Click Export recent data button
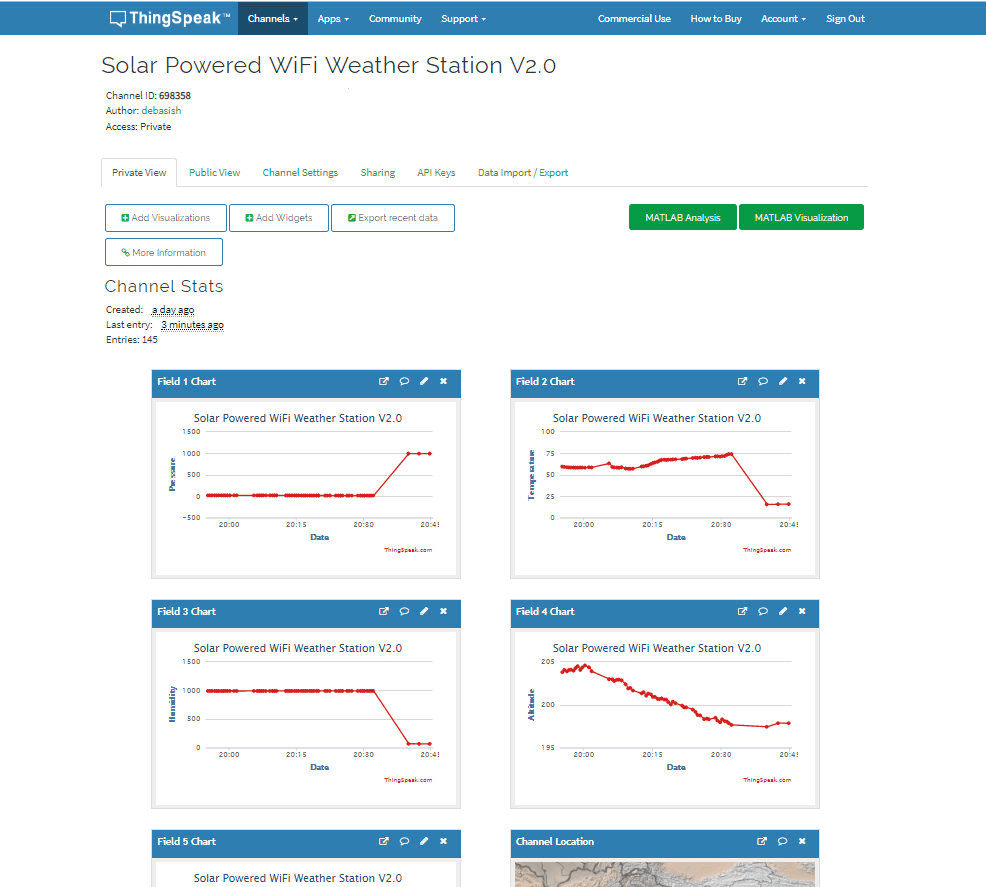The height and width of the screenshot is (887, 986). (392, 218)
